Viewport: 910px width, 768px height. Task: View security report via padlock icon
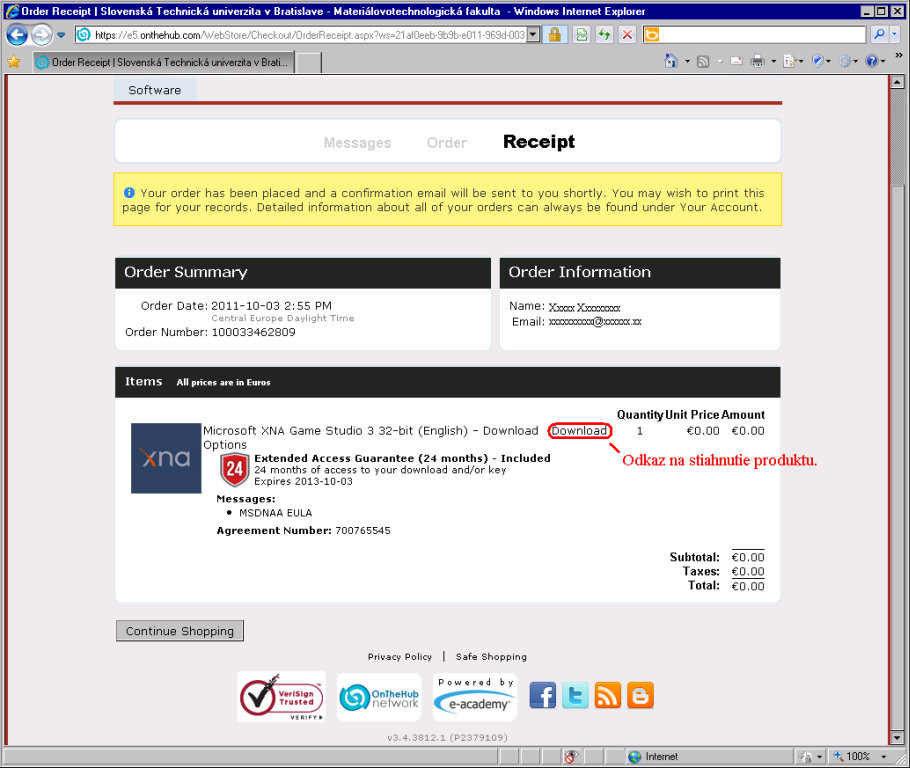555,35
